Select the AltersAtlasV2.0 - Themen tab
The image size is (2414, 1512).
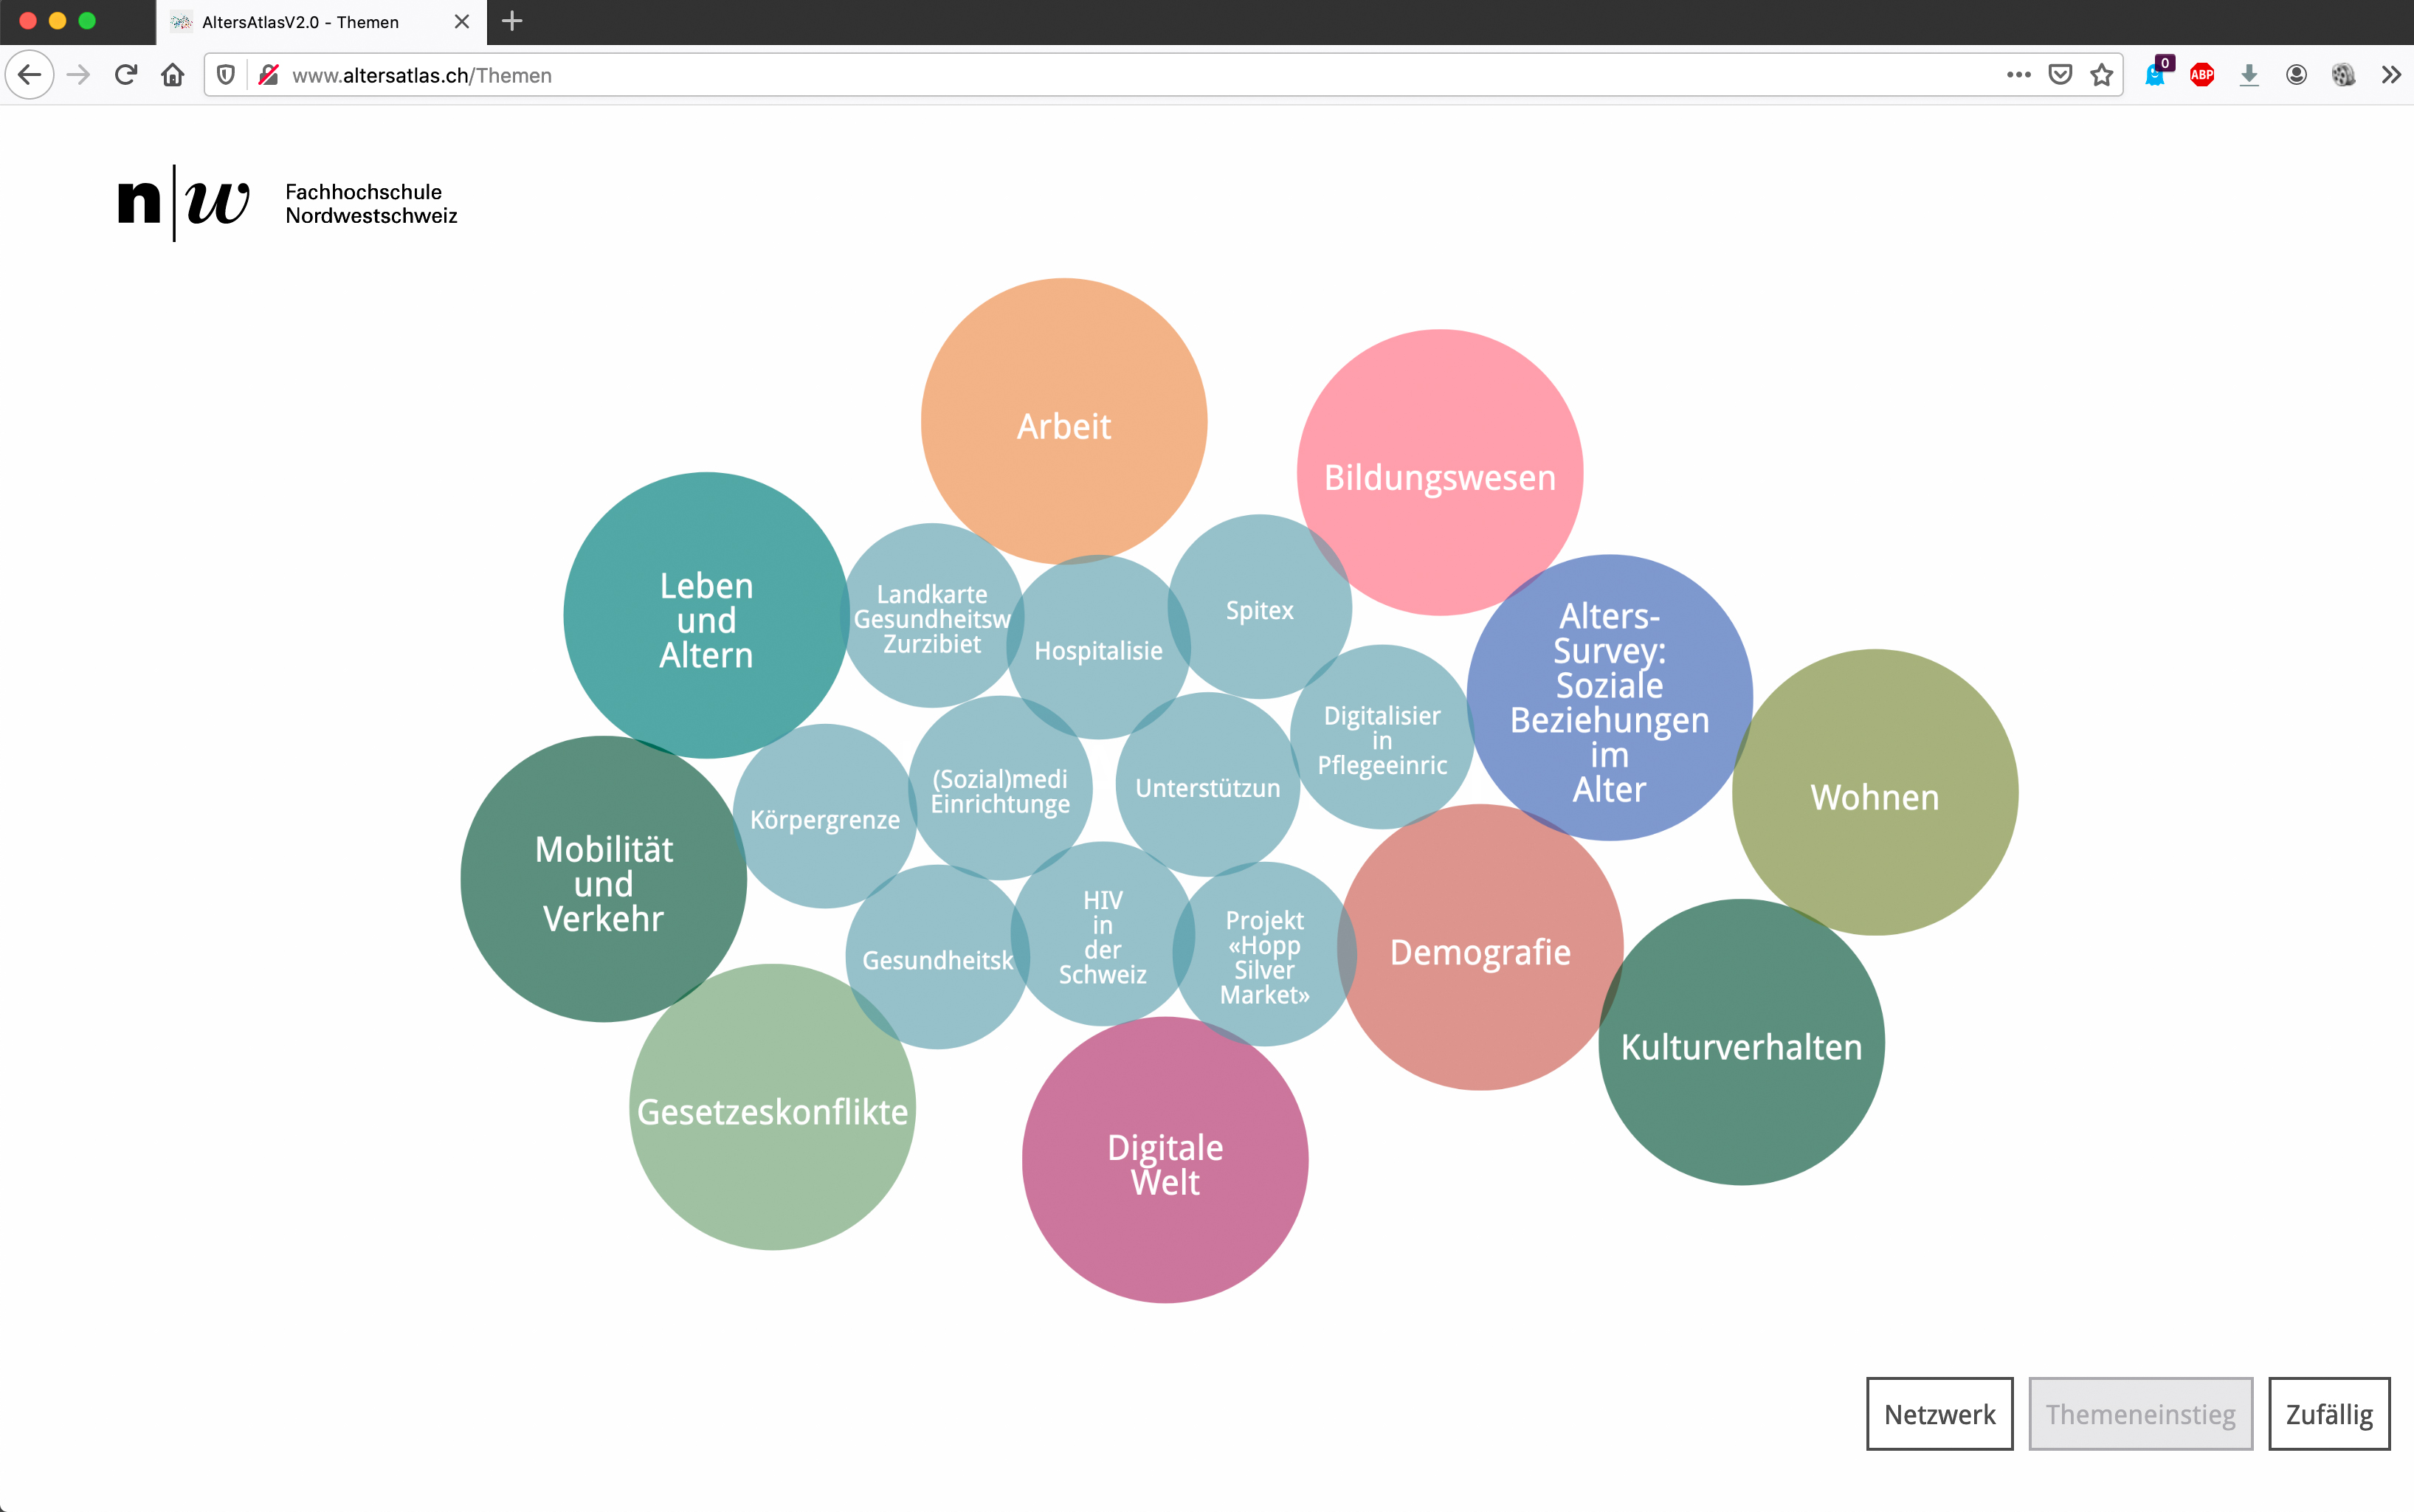point(300,22)
